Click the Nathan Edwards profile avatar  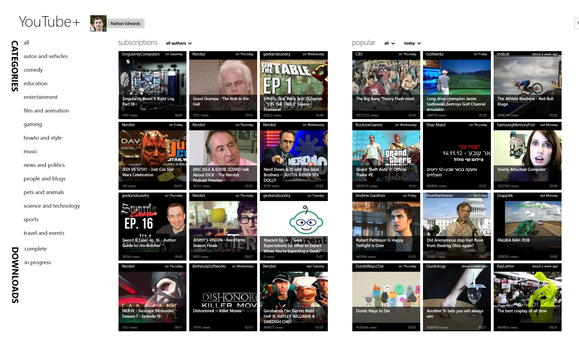point(98,23)
